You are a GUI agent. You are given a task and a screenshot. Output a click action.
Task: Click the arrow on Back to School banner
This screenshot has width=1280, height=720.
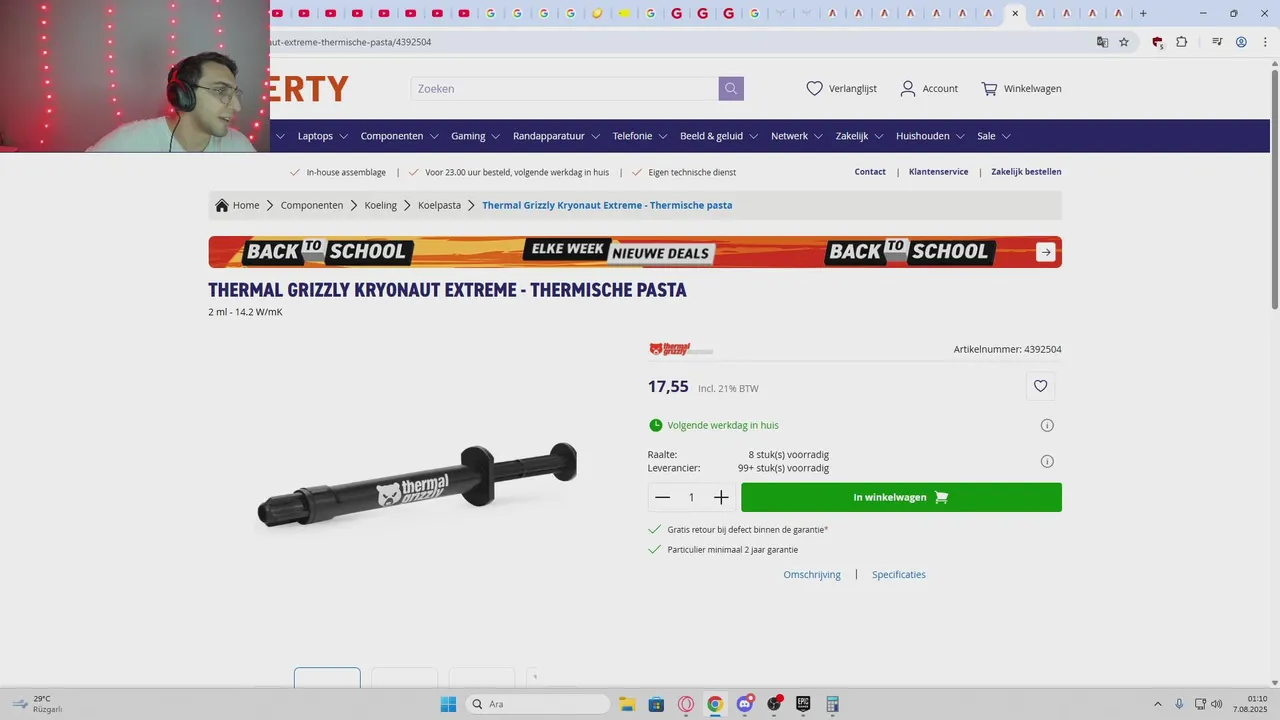point(1046,252)
